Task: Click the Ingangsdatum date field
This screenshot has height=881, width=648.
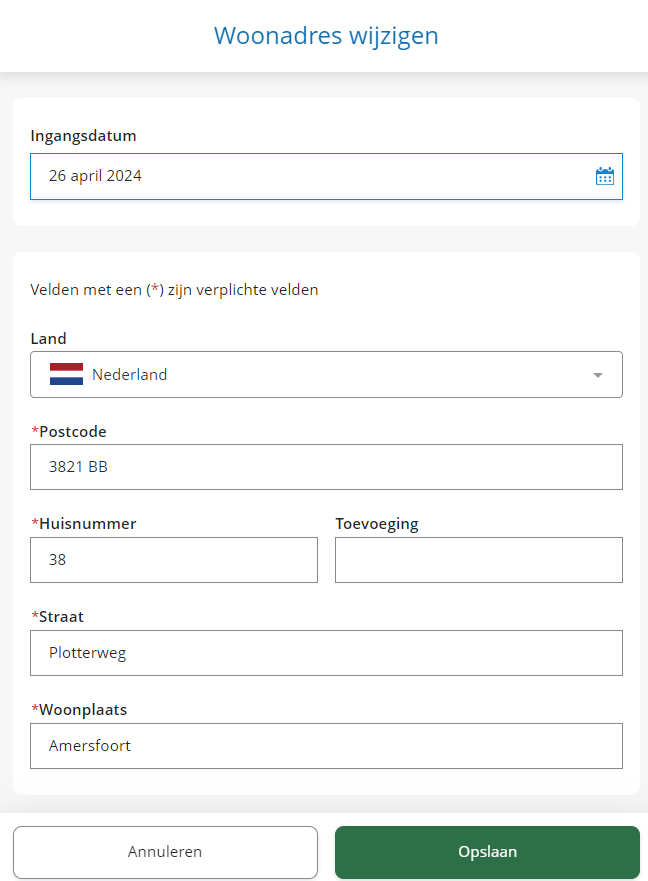Action: pyautogui.click(x=300, y=177)
